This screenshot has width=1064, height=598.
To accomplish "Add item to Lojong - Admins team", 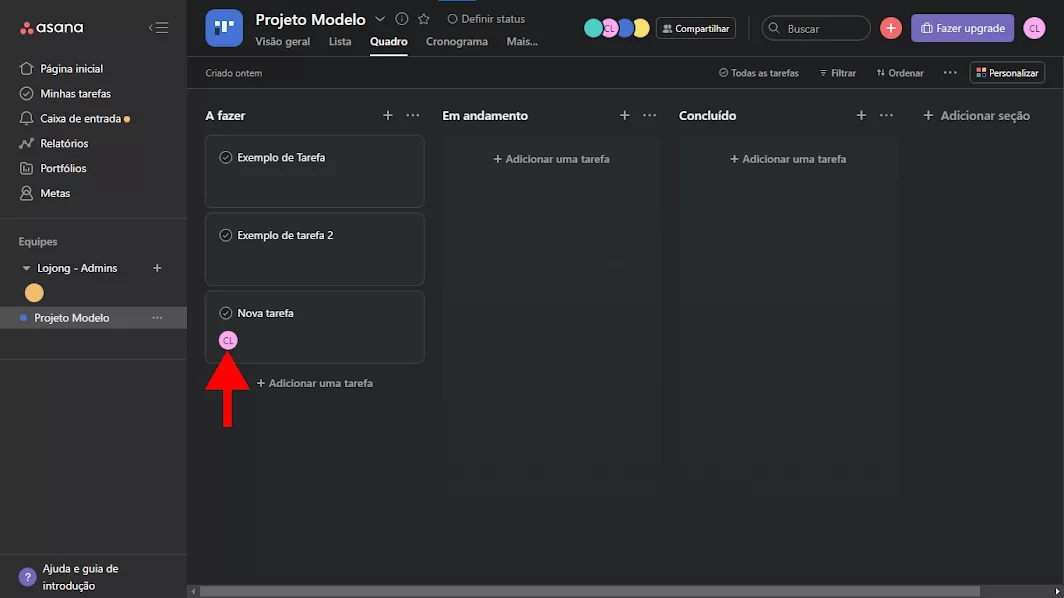I will [157, 268].
